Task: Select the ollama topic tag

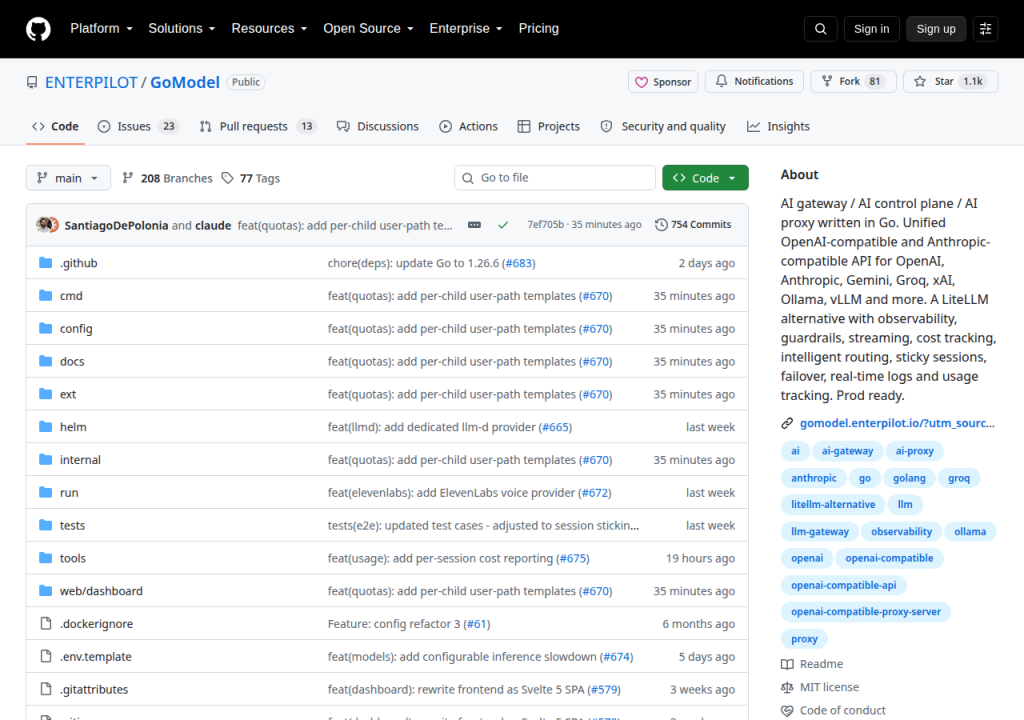Action: [970, 532]
